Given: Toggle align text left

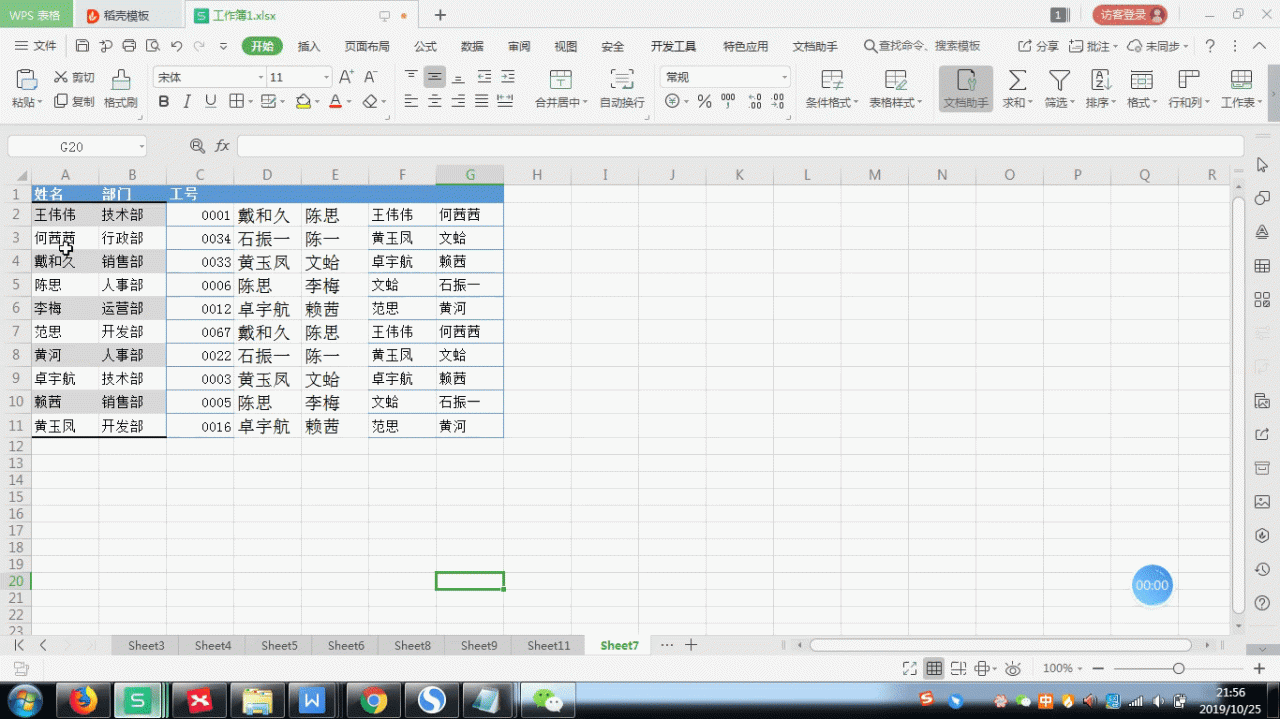Looking at the screenshot, I should [x=411, y=101].
